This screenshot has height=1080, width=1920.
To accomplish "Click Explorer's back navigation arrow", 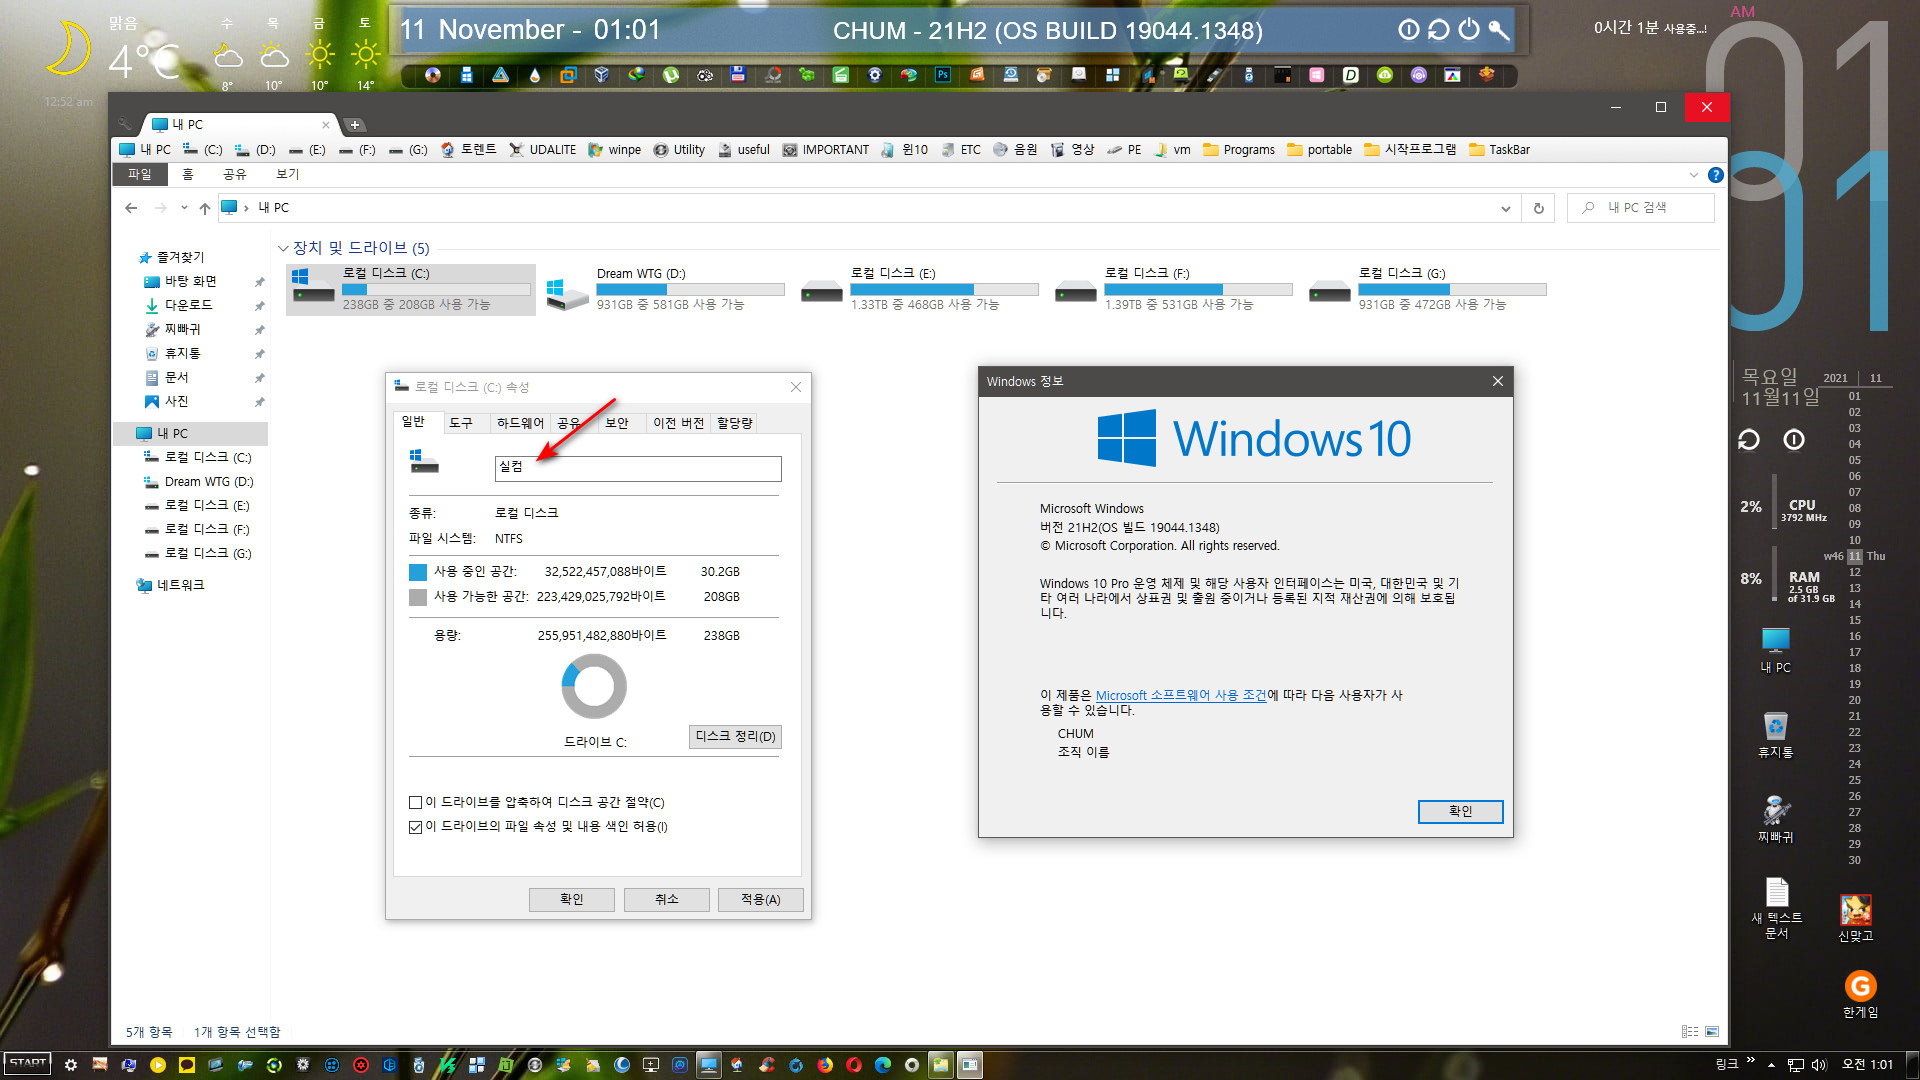I will coord(131,208).
